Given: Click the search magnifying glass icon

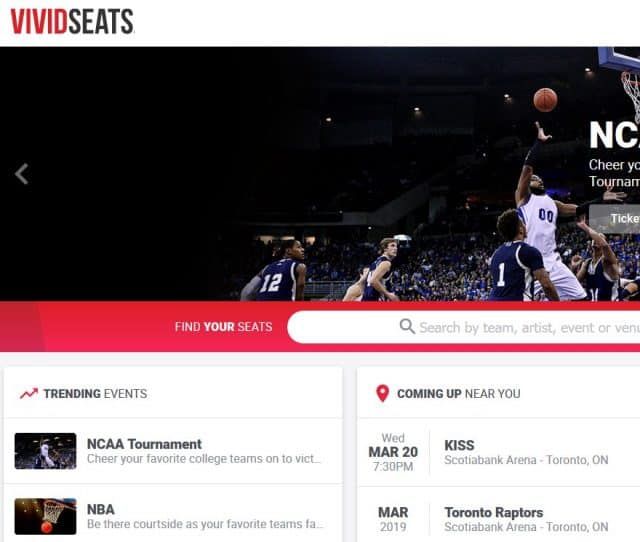Looking at the screenshot, I should [407, 327].
